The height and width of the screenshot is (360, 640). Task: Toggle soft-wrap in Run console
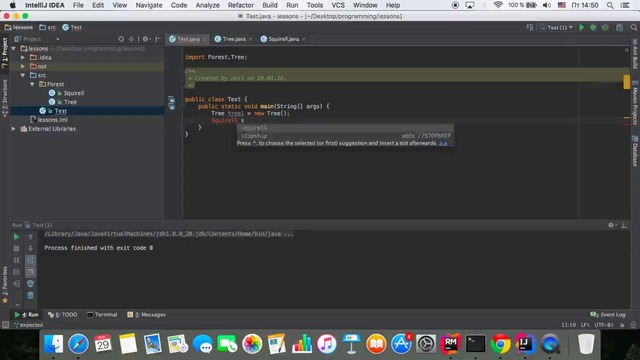click(30, 260)
